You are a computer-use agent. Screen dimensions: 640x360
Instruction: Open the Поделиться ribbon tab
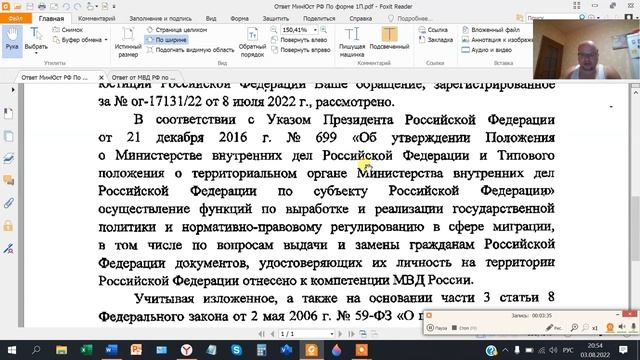click(319, 18)
